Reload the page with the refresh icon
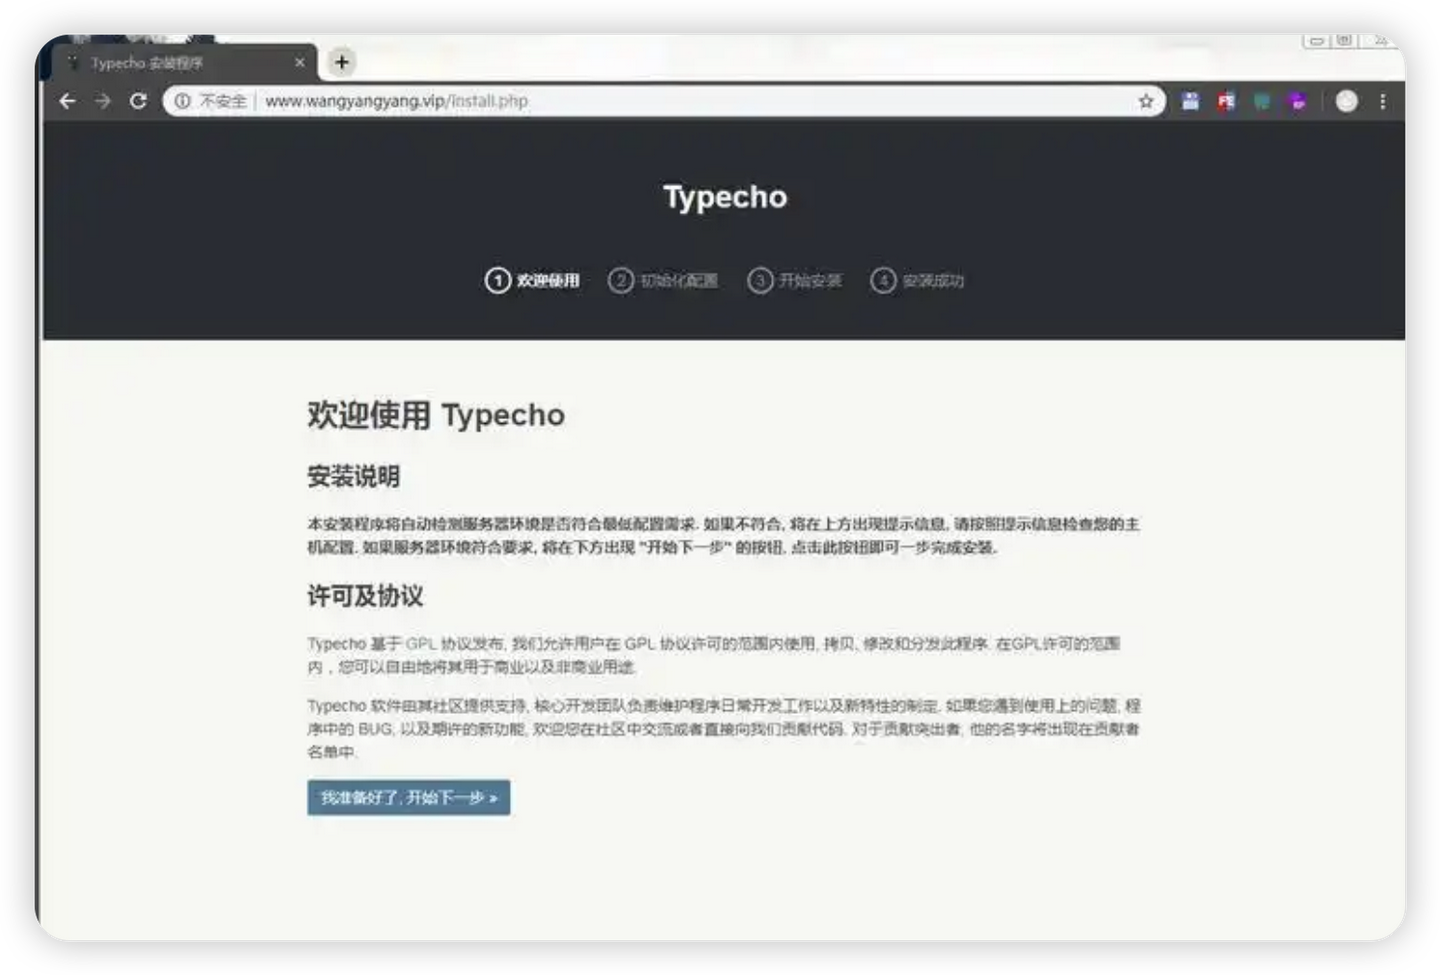The height and width of the screenshot is (975, 1440). (x=138, y=101)
